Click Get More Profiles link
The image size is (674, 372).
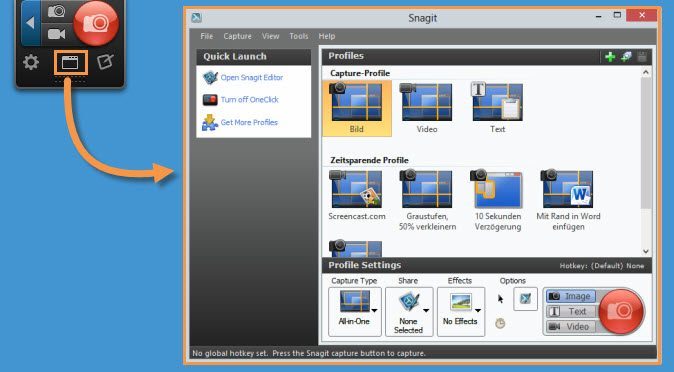249,122
